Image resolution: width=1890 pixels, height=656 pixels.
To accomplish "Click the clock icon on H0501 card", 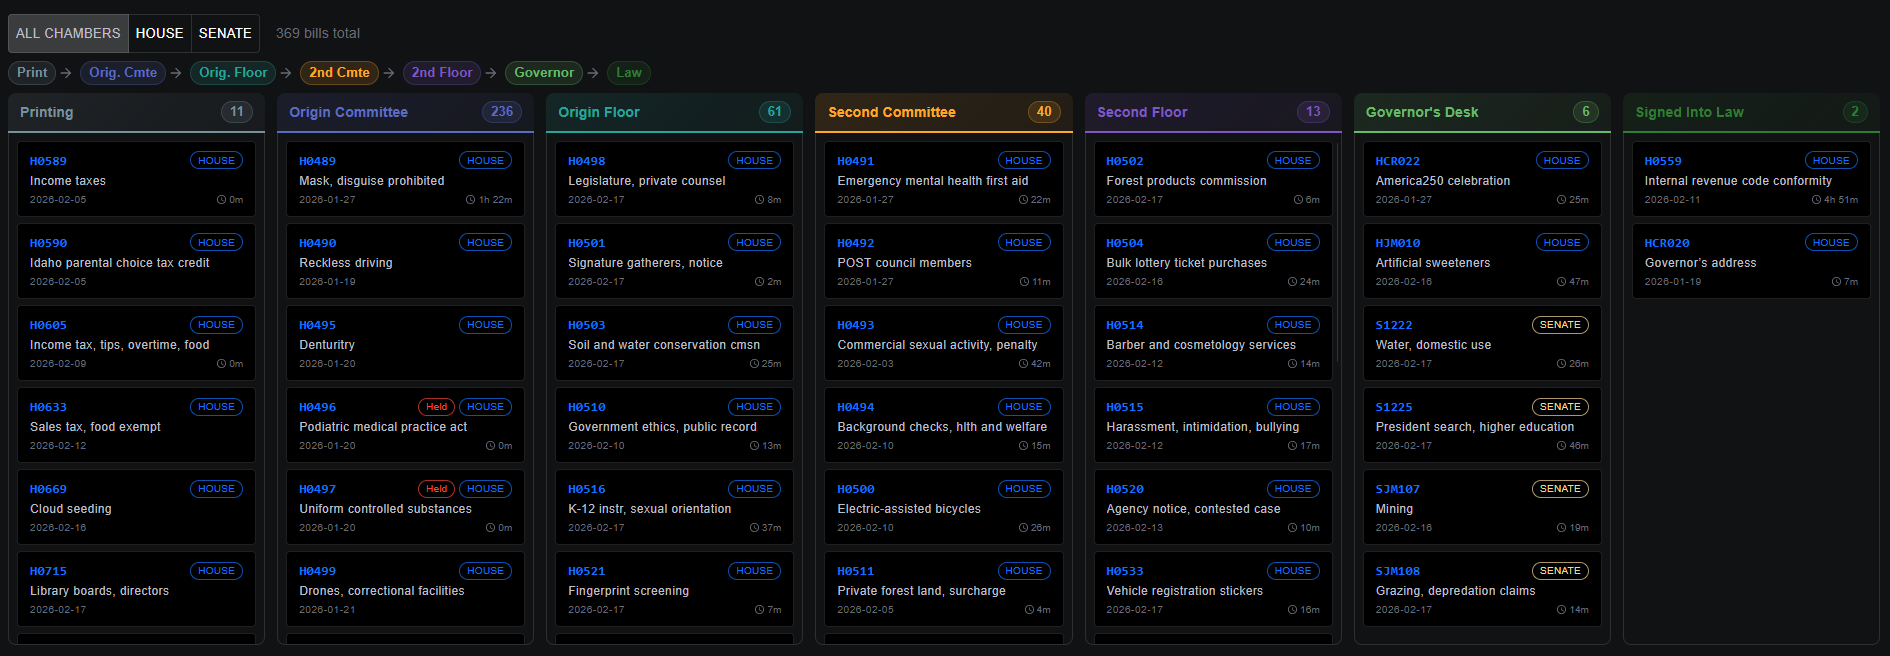I will [x=759, y=282].
